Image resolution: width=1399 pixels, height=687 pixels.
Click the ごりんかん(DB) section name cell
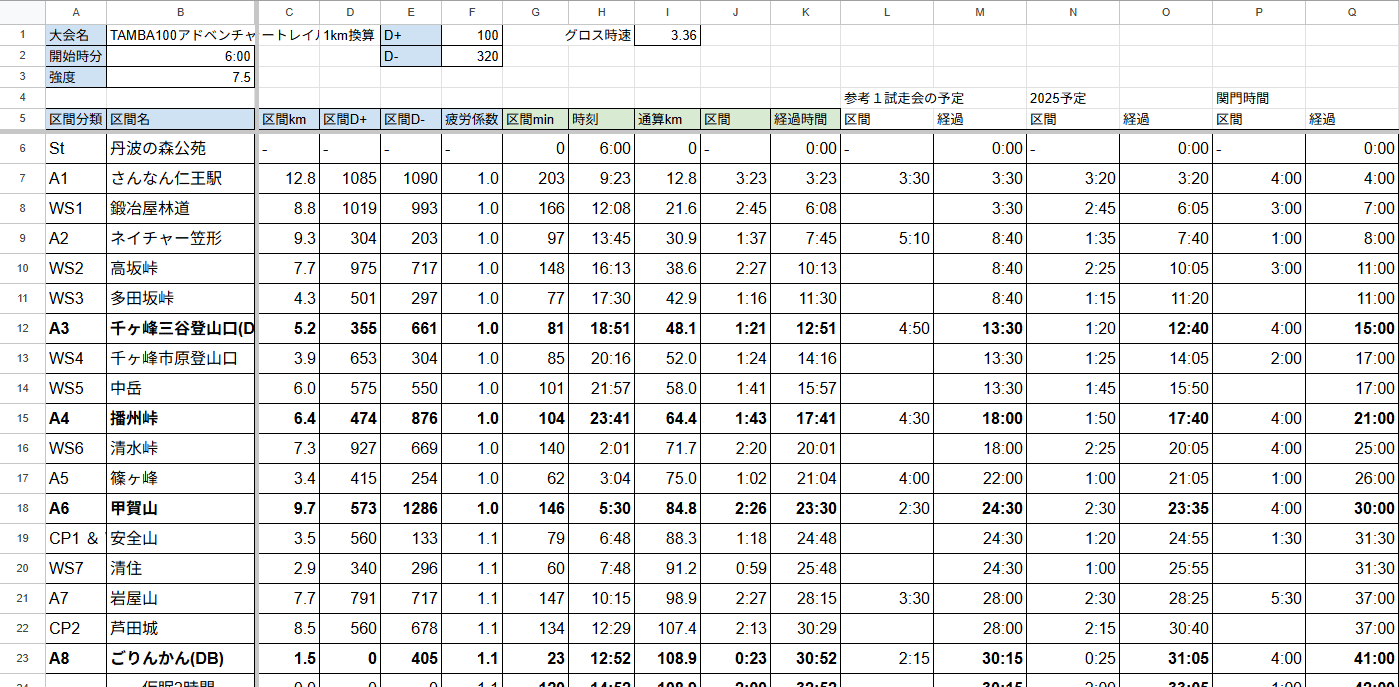coord(181,658)
